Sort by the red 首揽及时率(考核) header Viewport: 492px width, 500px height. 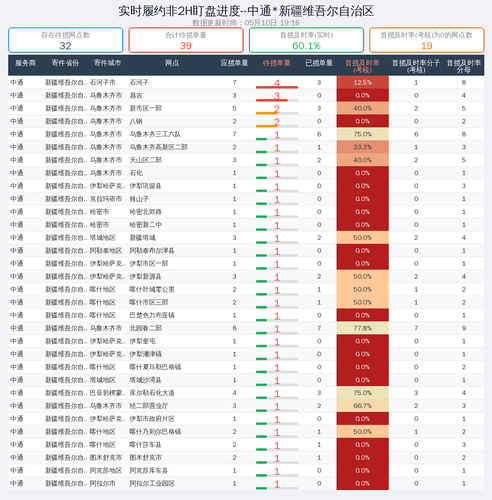362,66
